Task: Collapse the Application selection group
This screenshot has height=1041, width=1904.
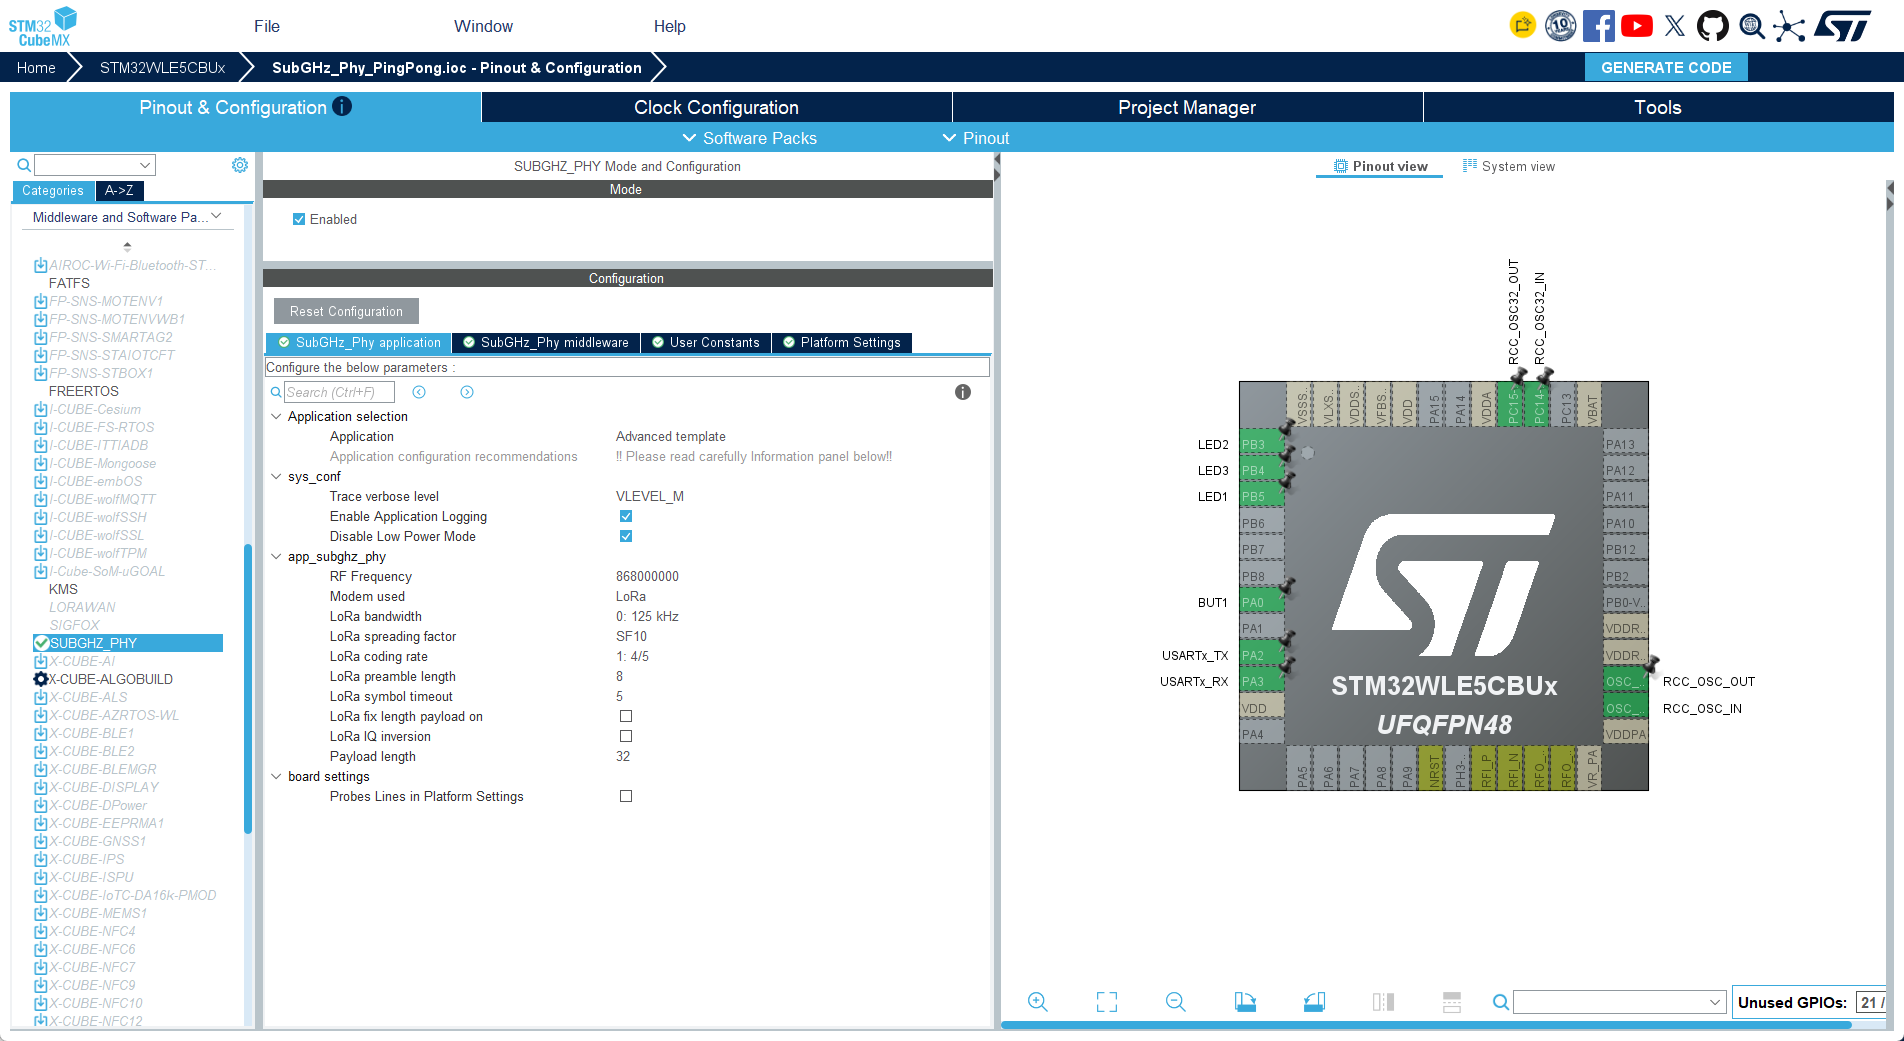Action: click(276, 416)
